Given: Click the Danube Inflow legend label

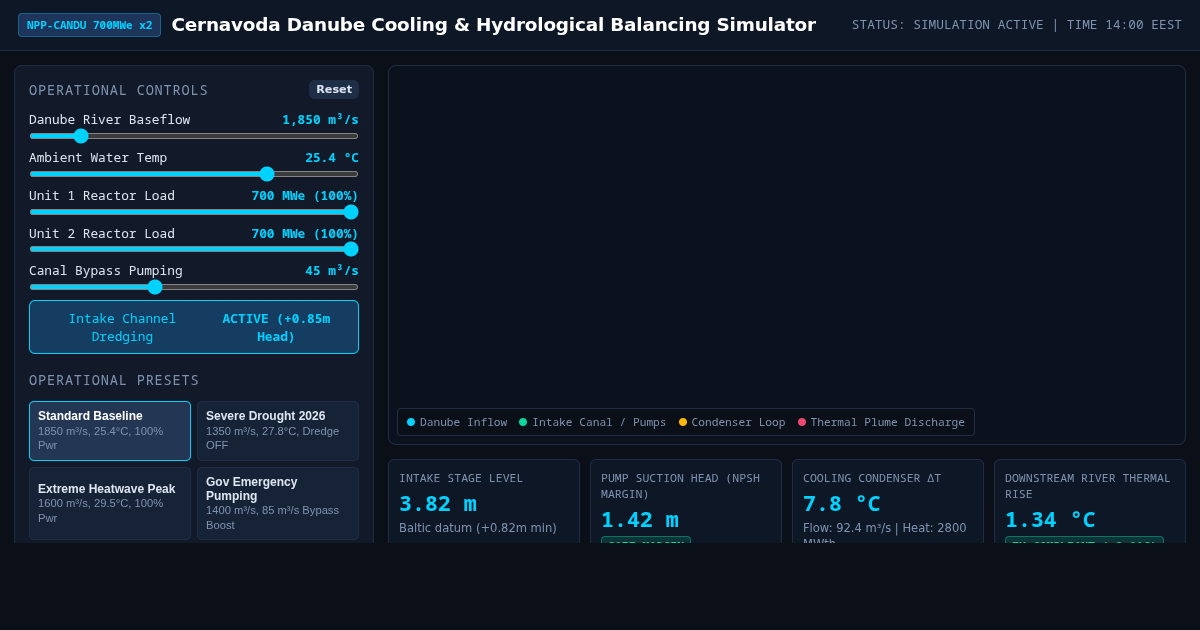Looking at the screenshot, I should tap(463, 422).
